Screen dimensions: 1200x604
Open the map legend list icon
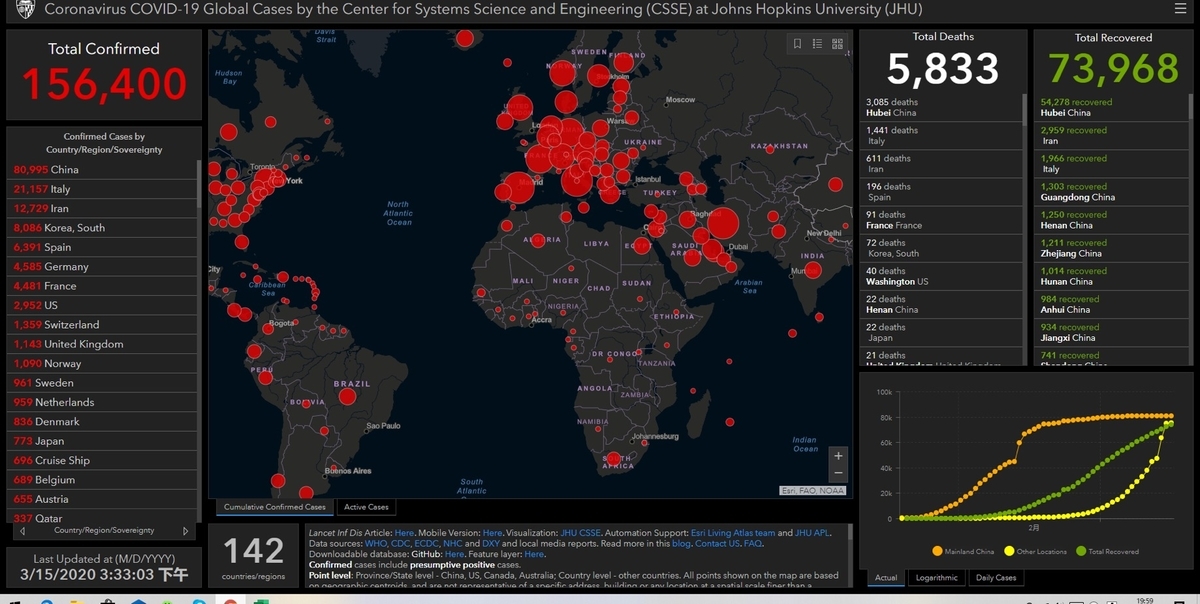(x=817, y=44)
